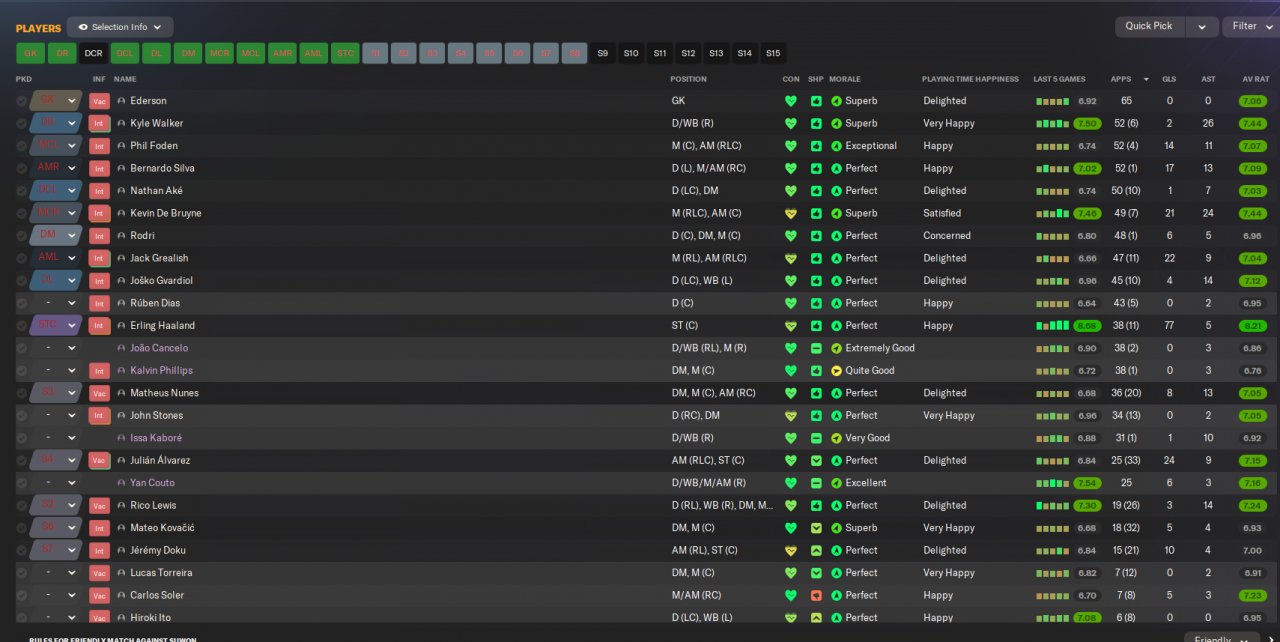This screenshot has height=642, width=1280.
Task: Click Yan Couto's last 5 games form bars
Action: pyautogui.click(x=1052, y=484)
